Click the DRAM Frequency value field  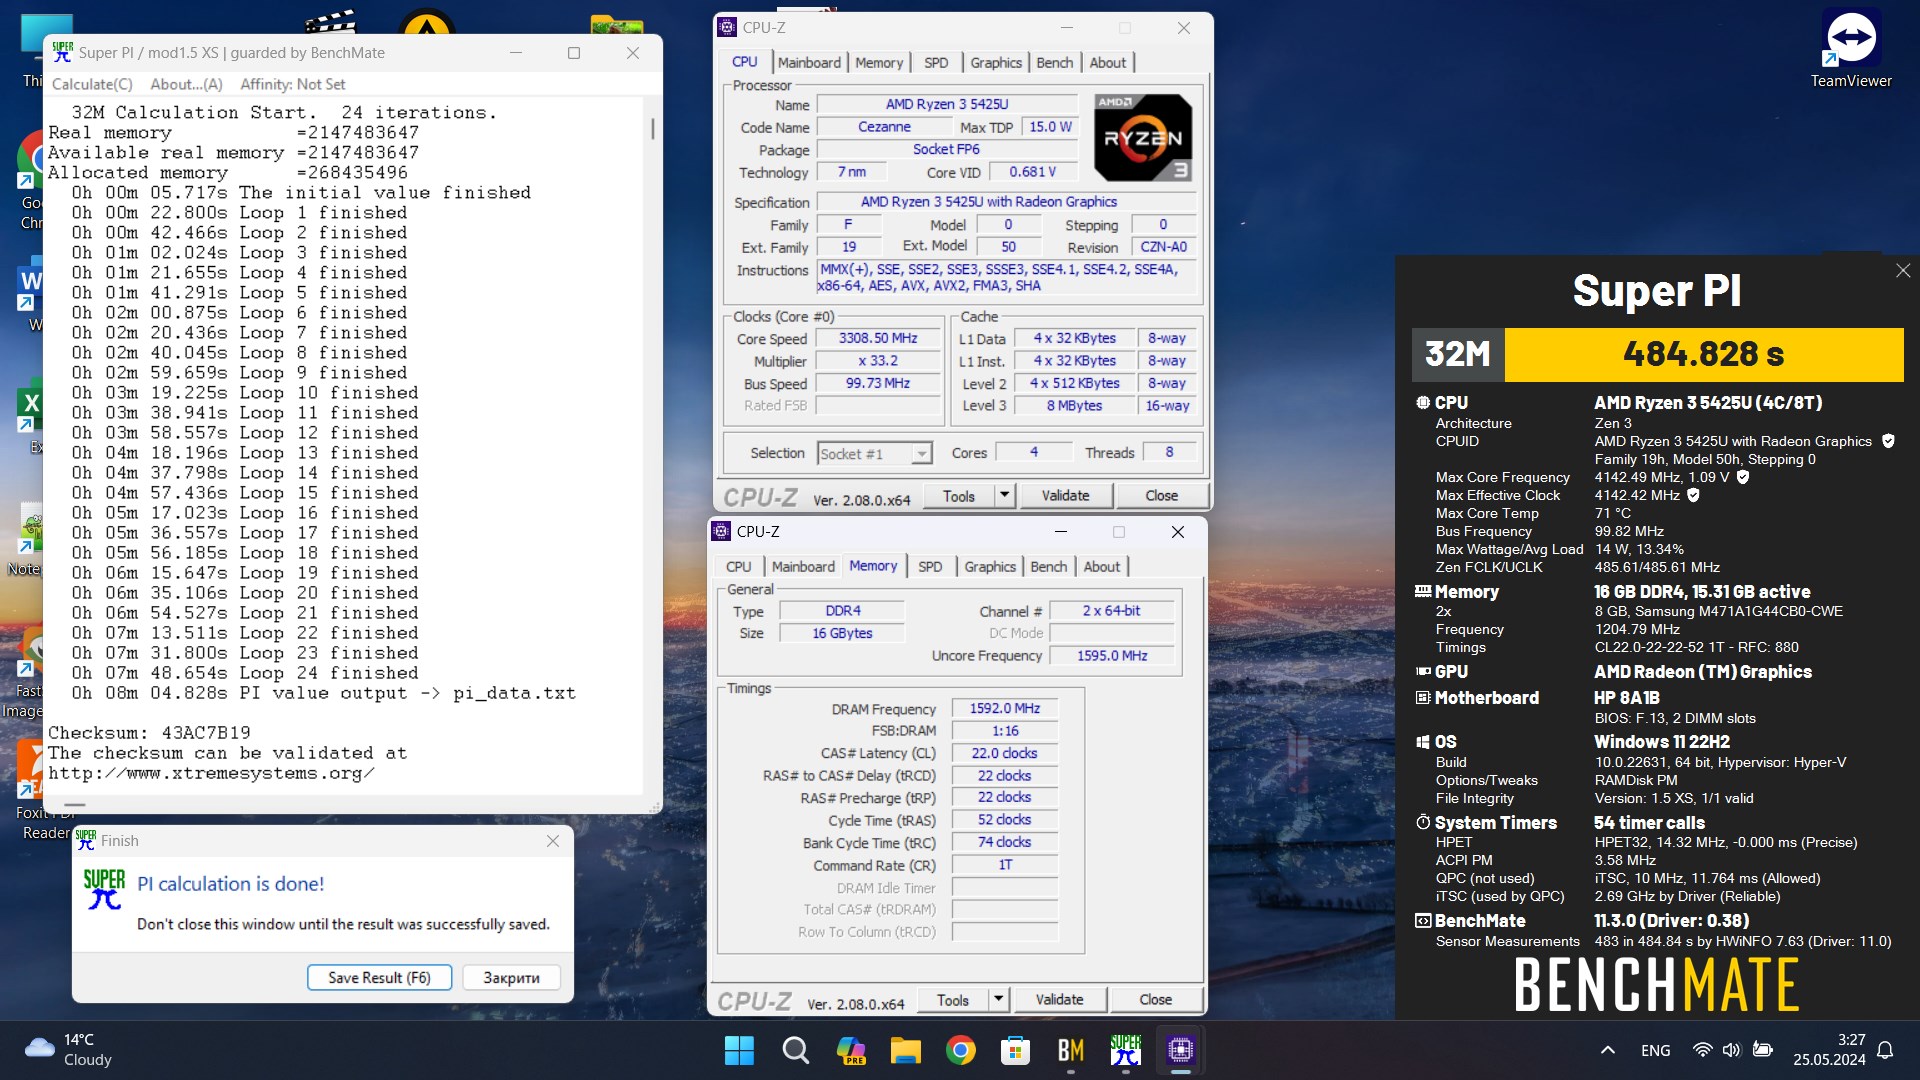pos(1005,708)
